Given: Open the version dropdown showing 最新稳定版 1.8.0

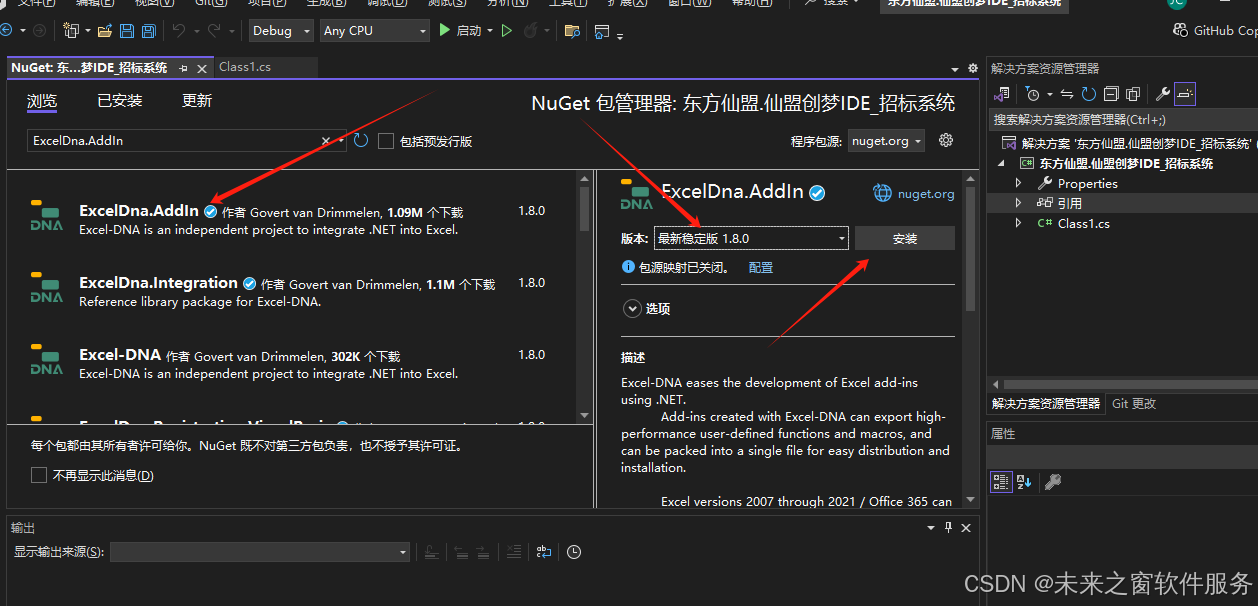Looking at the screenshot, I should (x=751, y=238).
